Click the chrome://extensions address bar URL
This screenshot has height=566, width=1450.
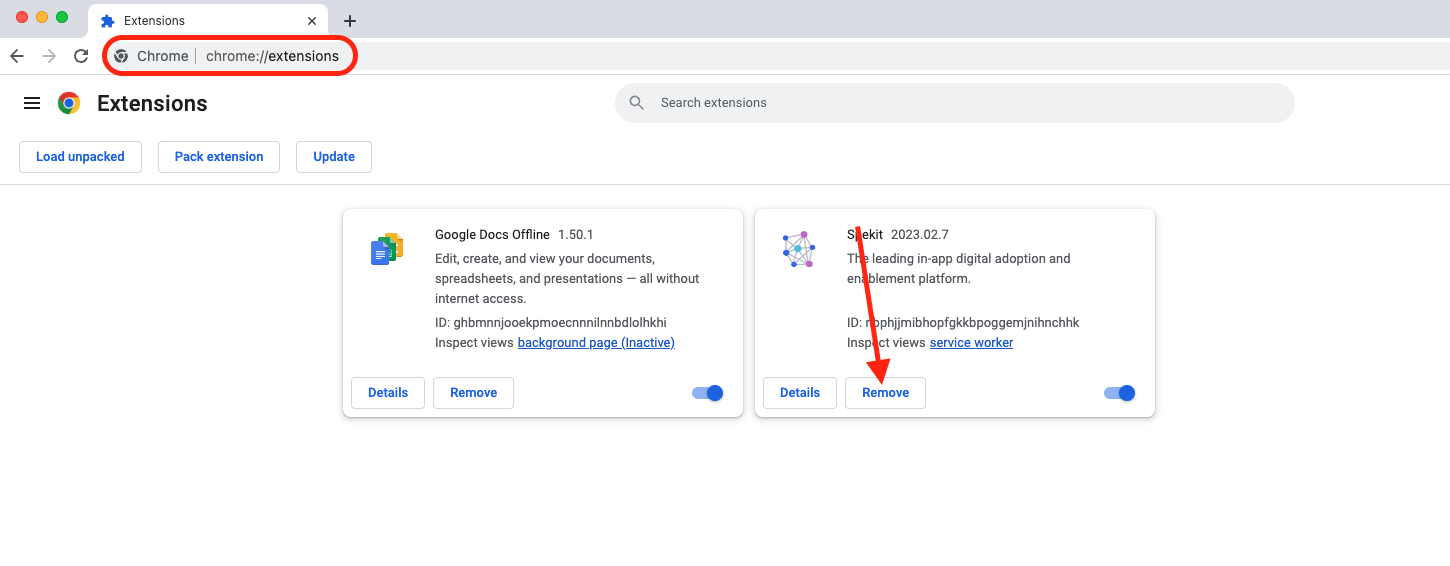[x=272, y=56]
